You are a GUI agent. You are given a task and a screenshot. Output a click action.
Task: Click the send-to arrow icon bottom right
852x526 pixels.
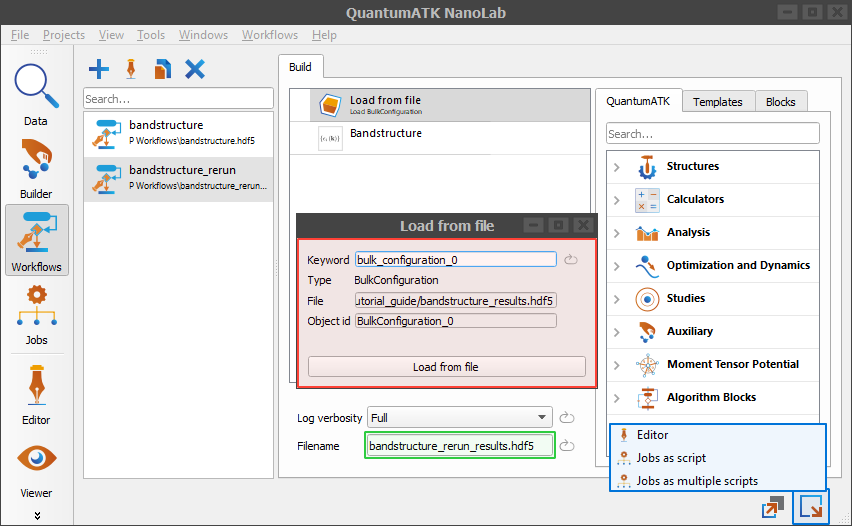point(810,508)
